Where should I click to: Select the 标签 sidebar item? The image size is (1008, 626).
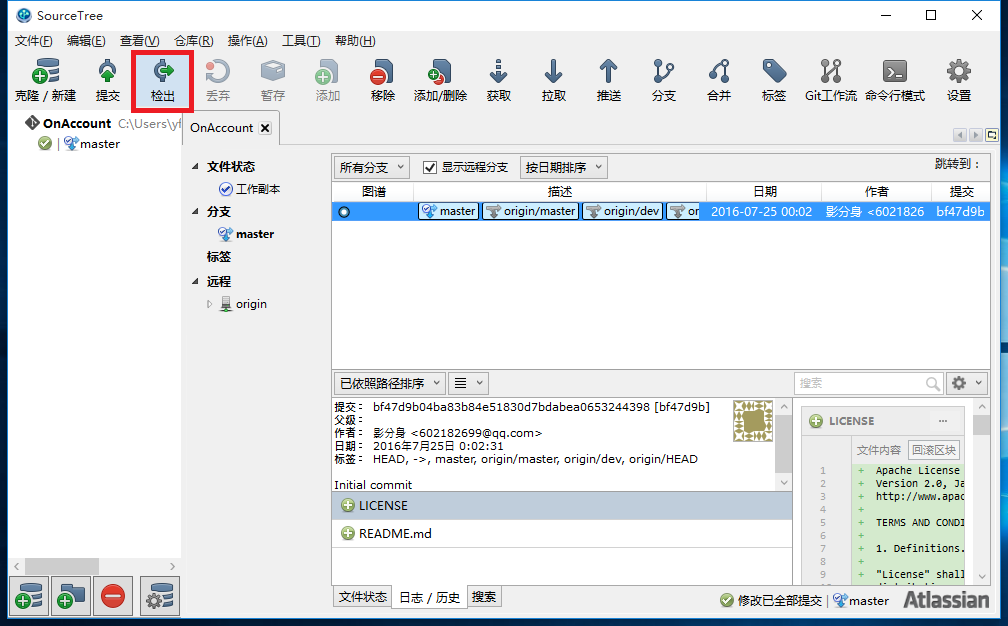click(x=219, y=256)
